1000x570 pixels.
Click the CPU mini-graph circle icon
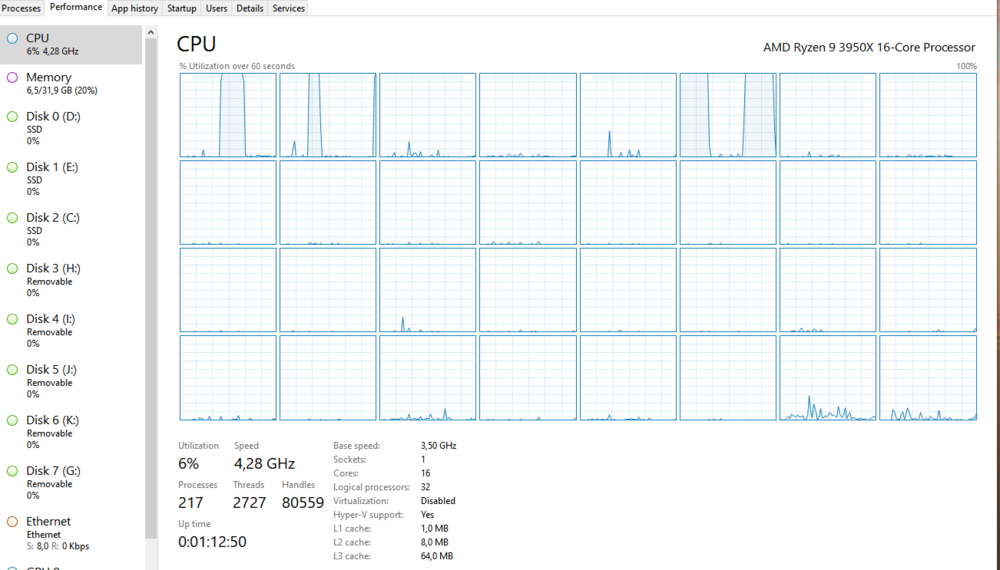(12, 38)
